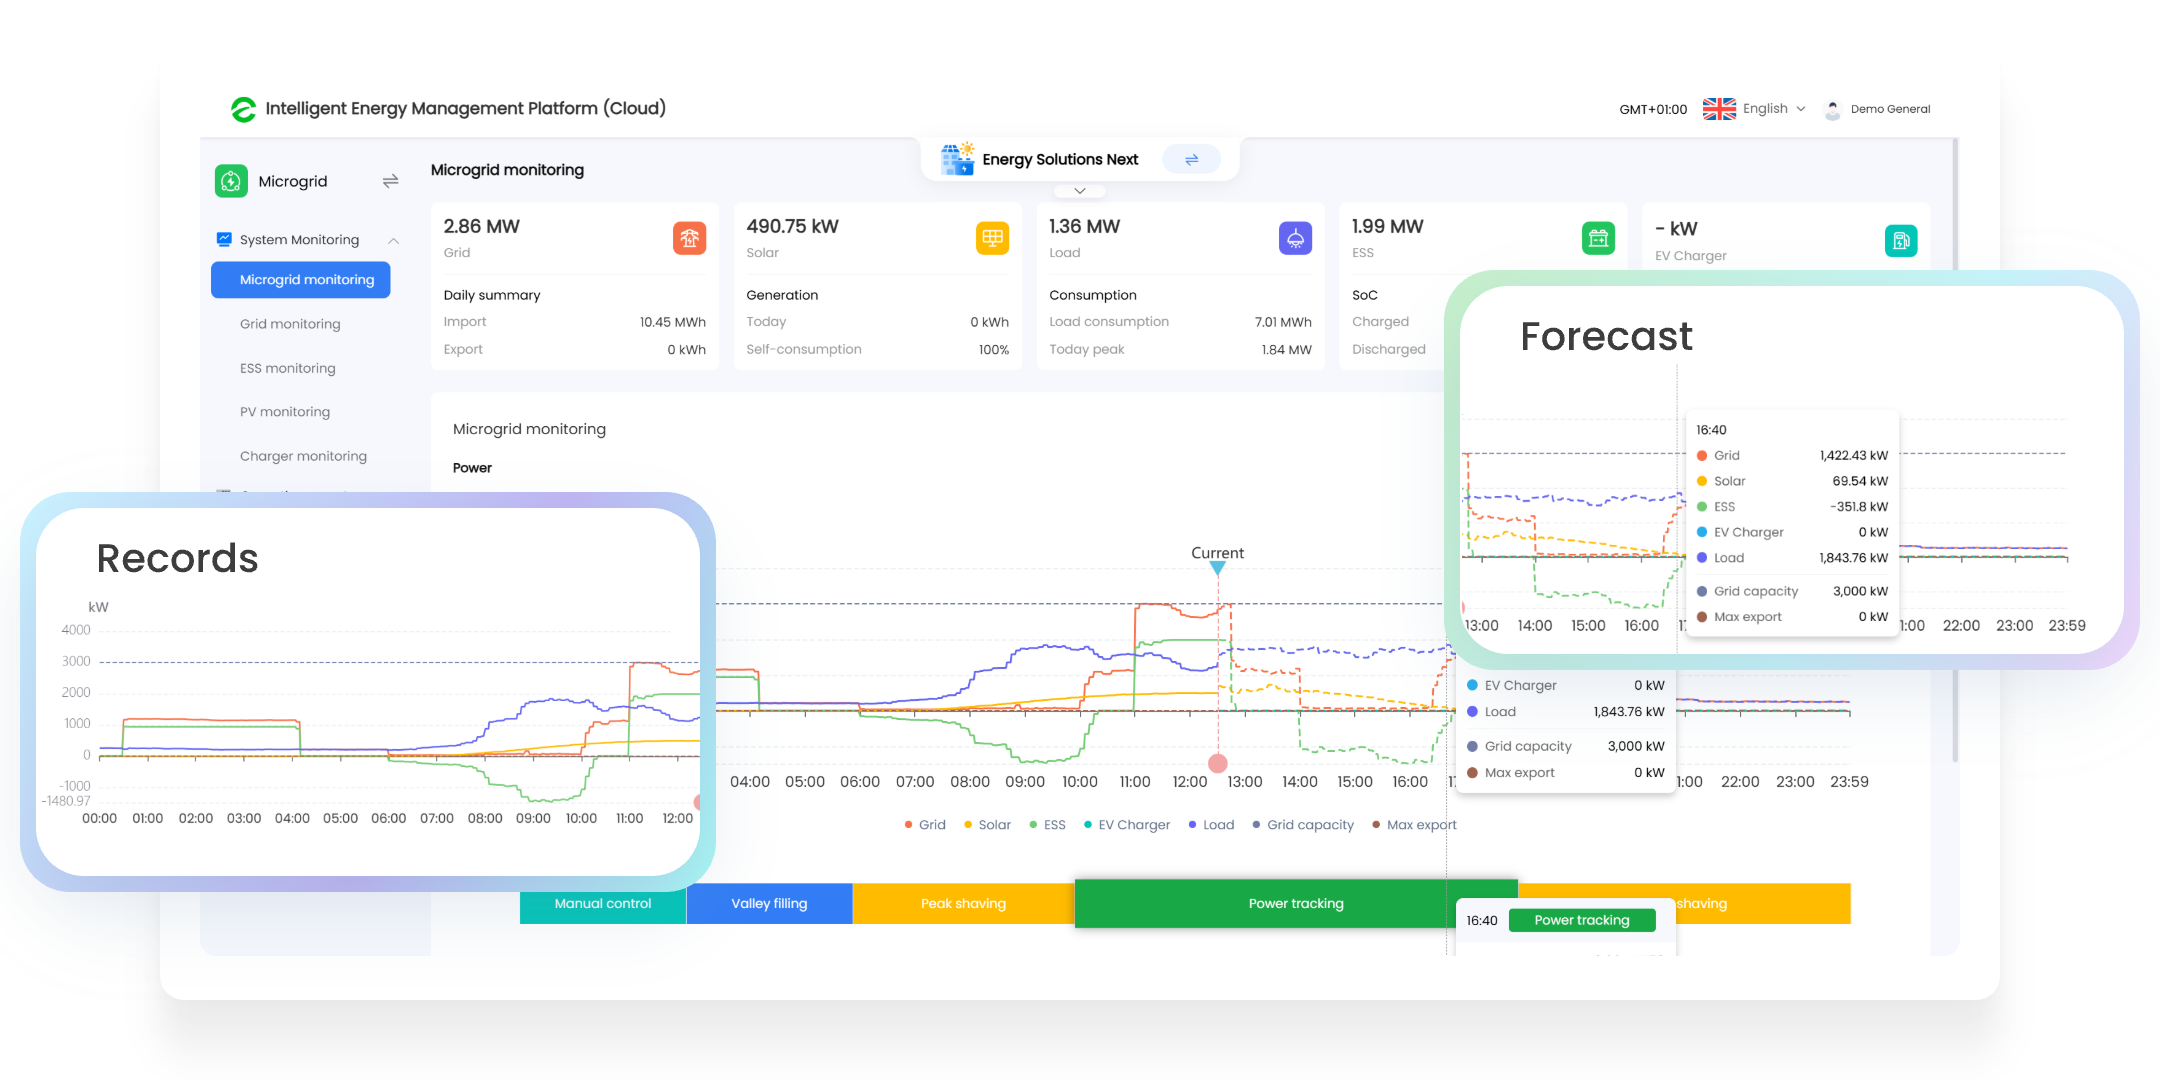Click the page vertical scrollbar
Image resolution: width=2160 pixels, height=1080 pixels.
click(1955, 450)
